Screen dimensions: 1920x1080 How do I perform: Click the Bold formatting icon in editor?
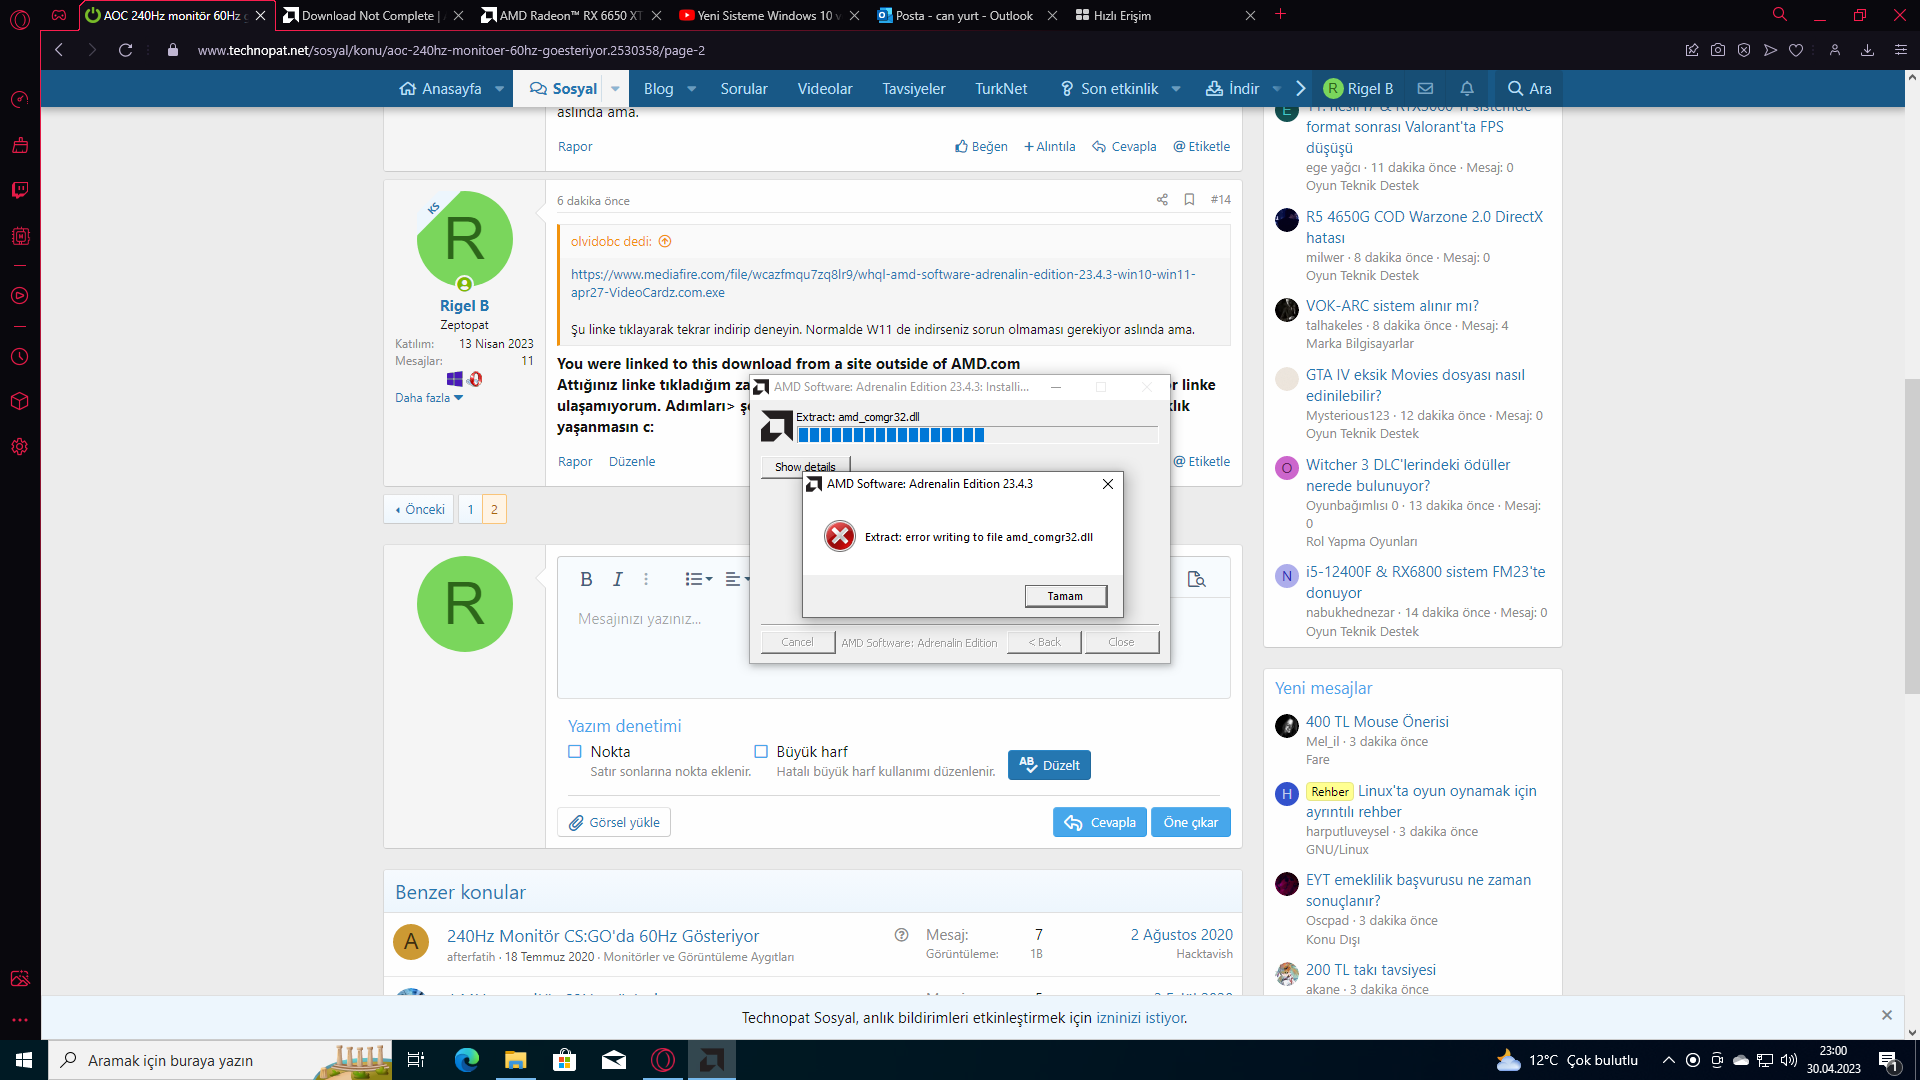(586, 579)
